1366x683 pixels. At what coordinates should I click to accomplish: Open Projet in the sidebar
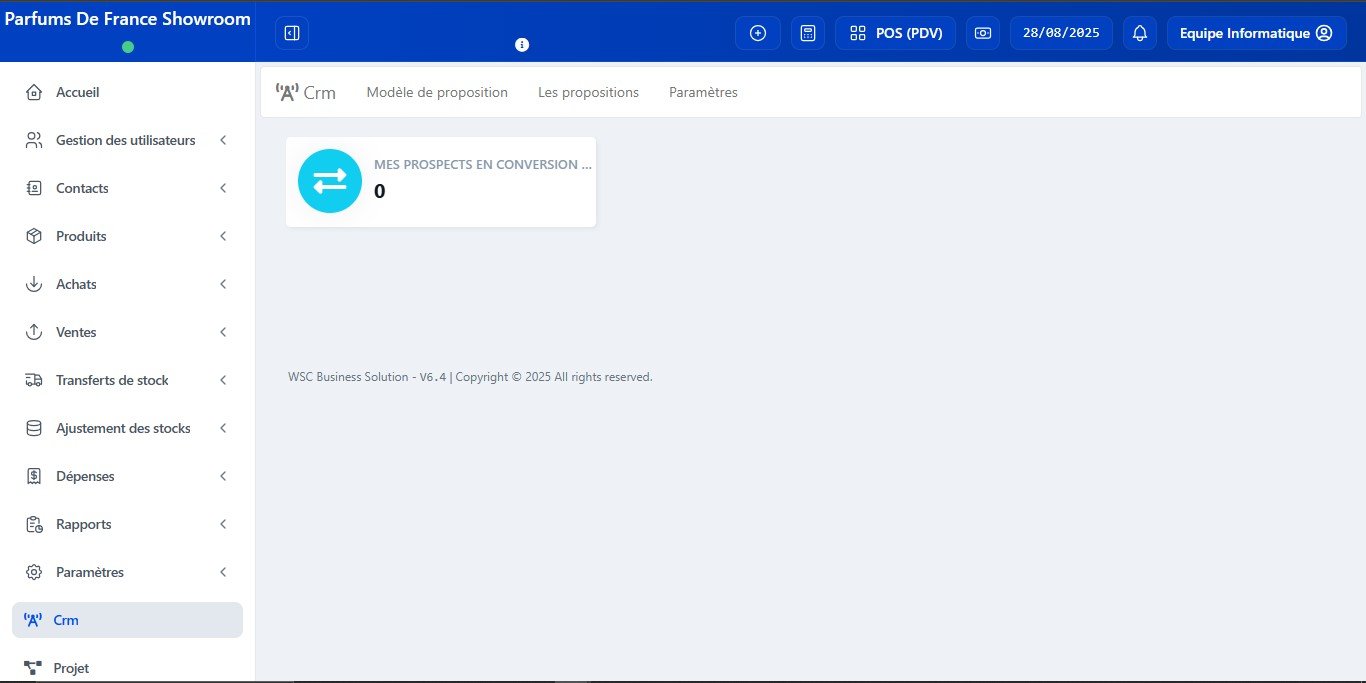[x=71, y=668]
